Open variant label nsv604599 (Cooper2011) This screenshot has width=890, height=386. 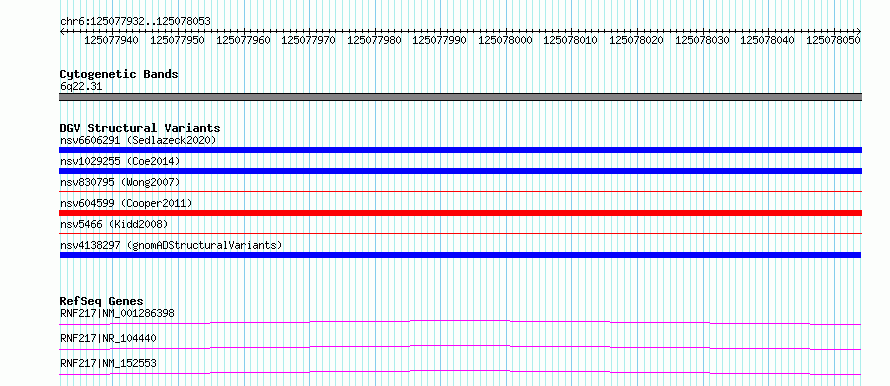click(x=126, y=203)
